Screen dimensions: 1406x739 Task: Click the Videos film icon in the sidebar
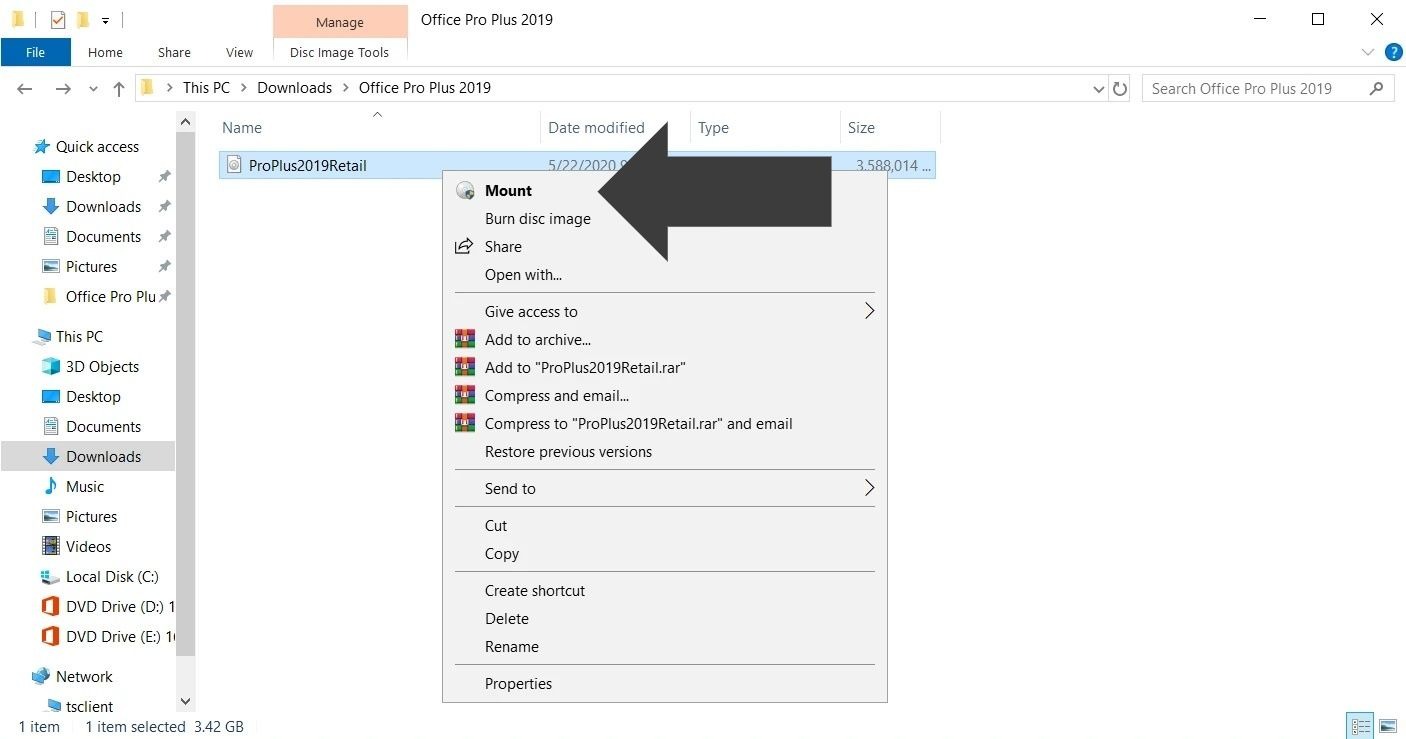tap(51, 546)
